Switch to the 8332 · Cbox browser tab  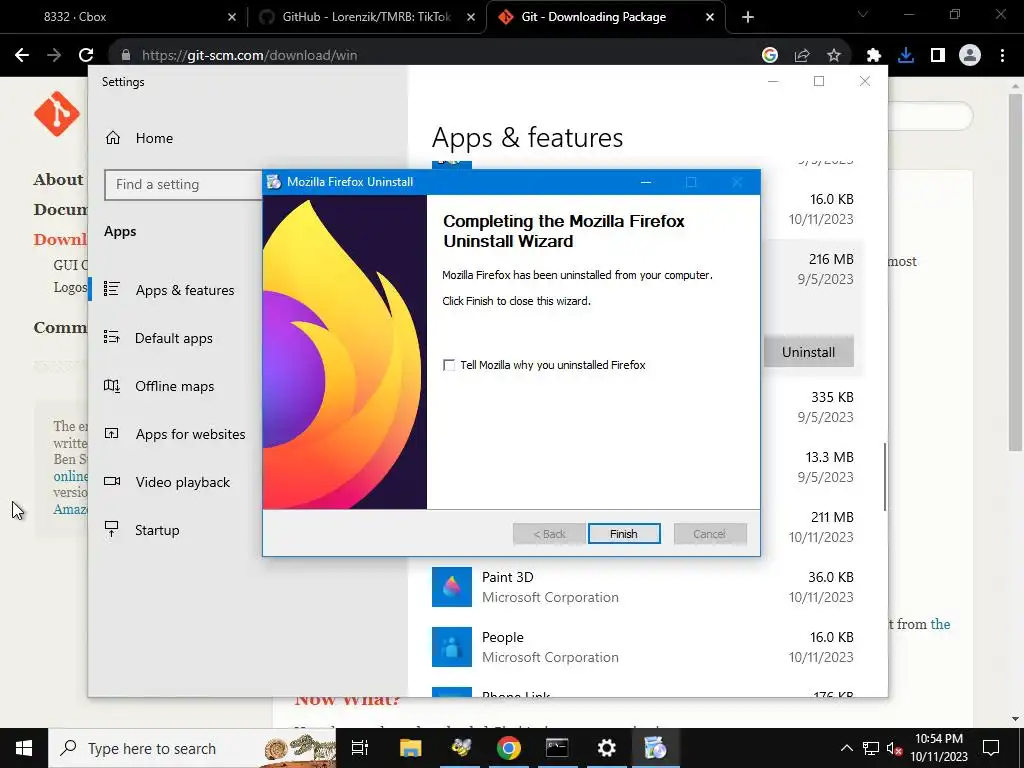pyautogui.click(x=124, y=17)
